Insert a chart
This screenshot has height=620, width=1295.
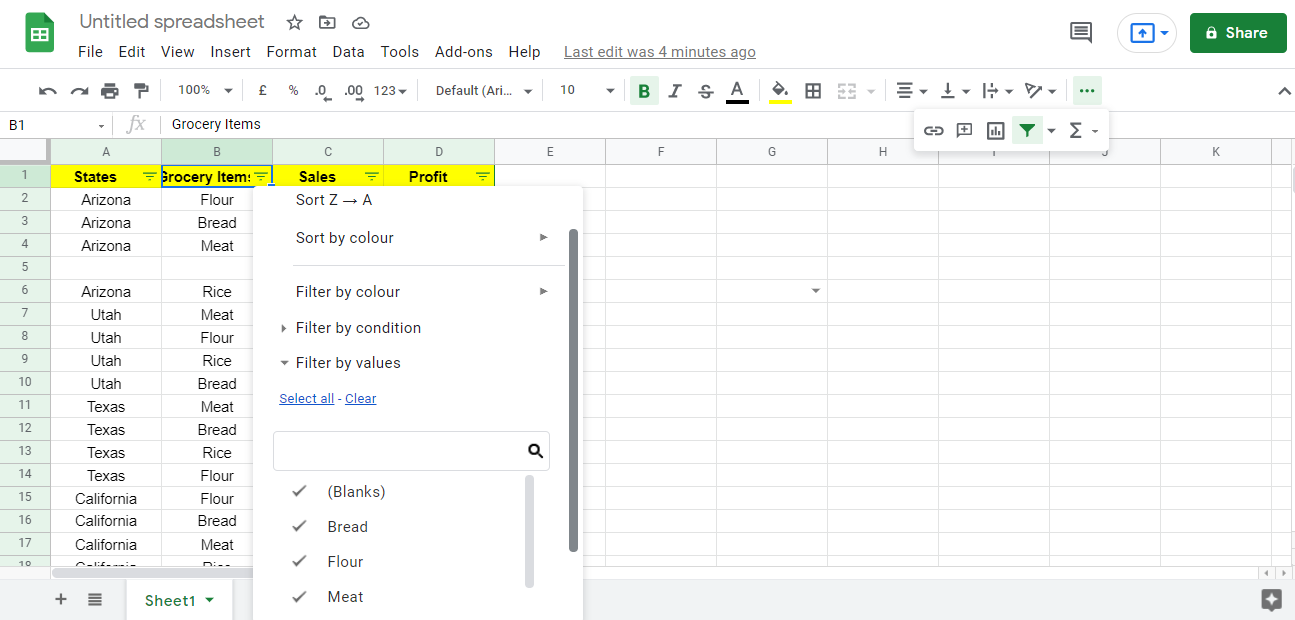[x=995, y=130]
